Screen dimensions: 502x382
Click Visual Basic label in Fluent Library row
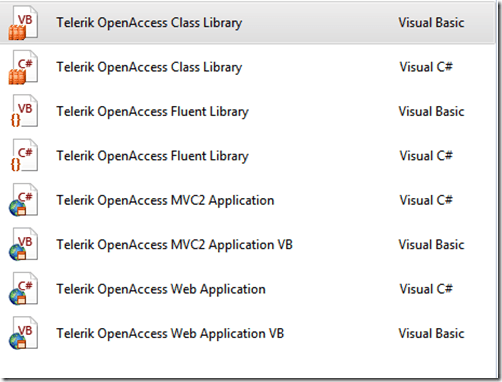(x=431, y=111)
